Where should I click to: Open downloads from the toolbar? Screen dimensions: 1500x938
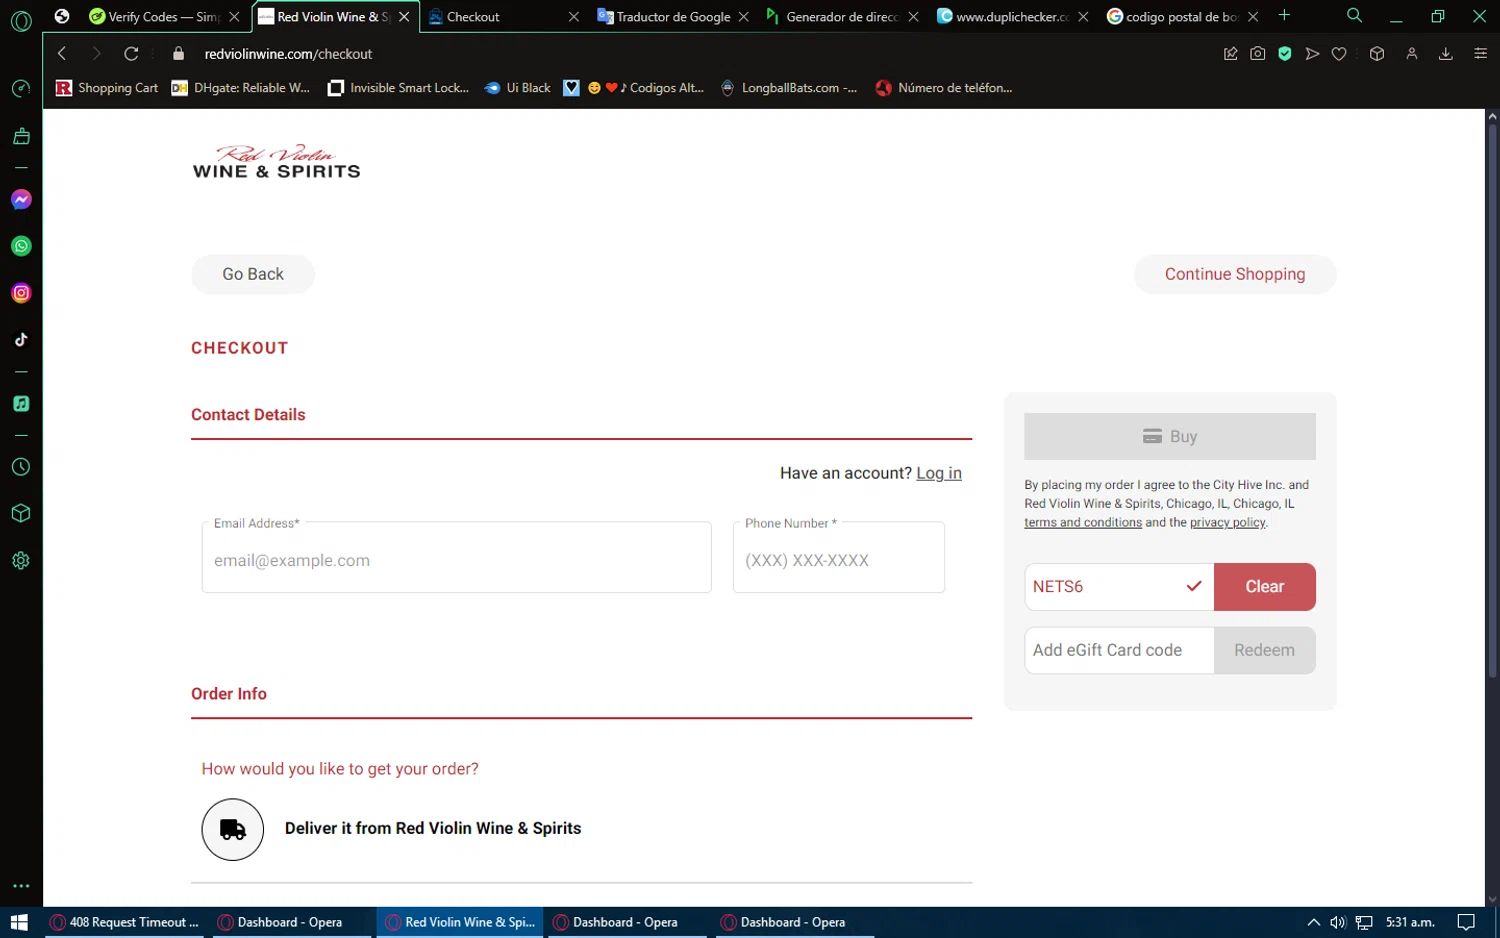(1446, 54)
